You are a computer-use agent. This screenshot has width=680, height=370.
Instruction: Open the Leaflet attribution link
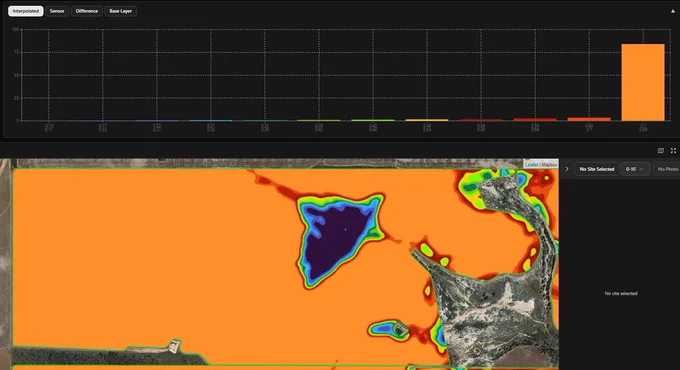[x=531, y=165]
